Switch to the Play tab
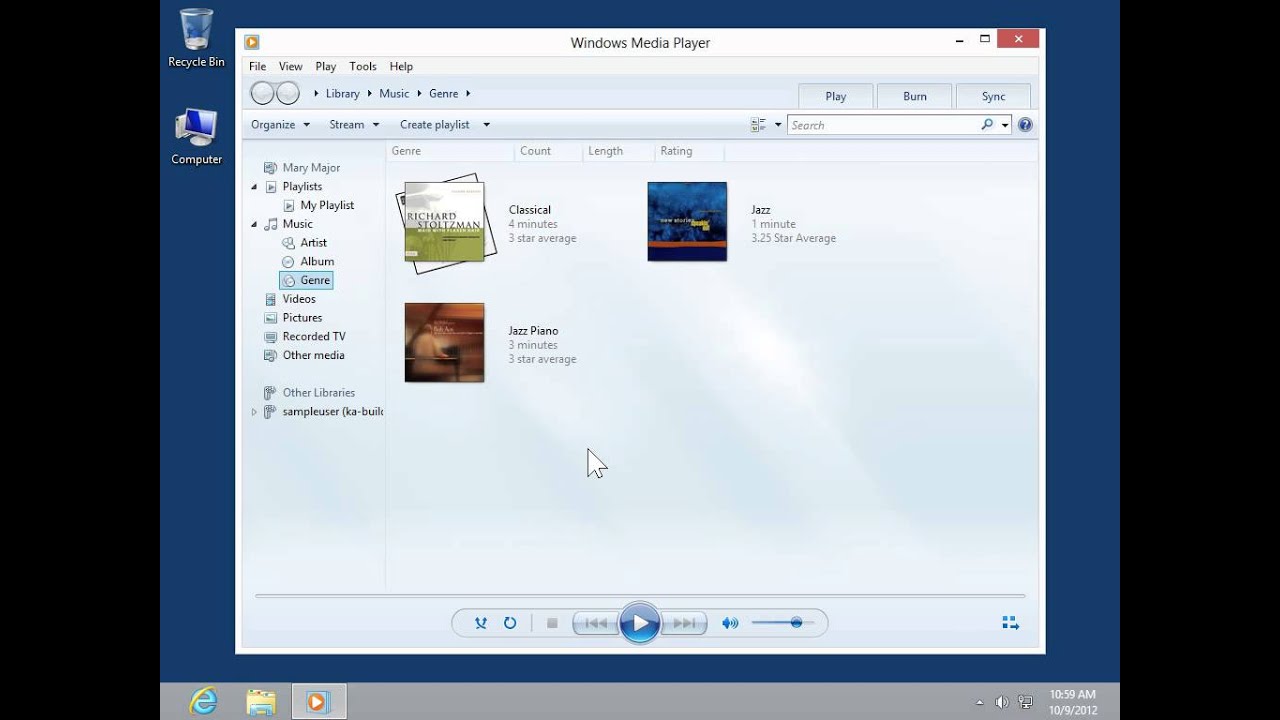 pyautogui.click(x=836, y=96)
